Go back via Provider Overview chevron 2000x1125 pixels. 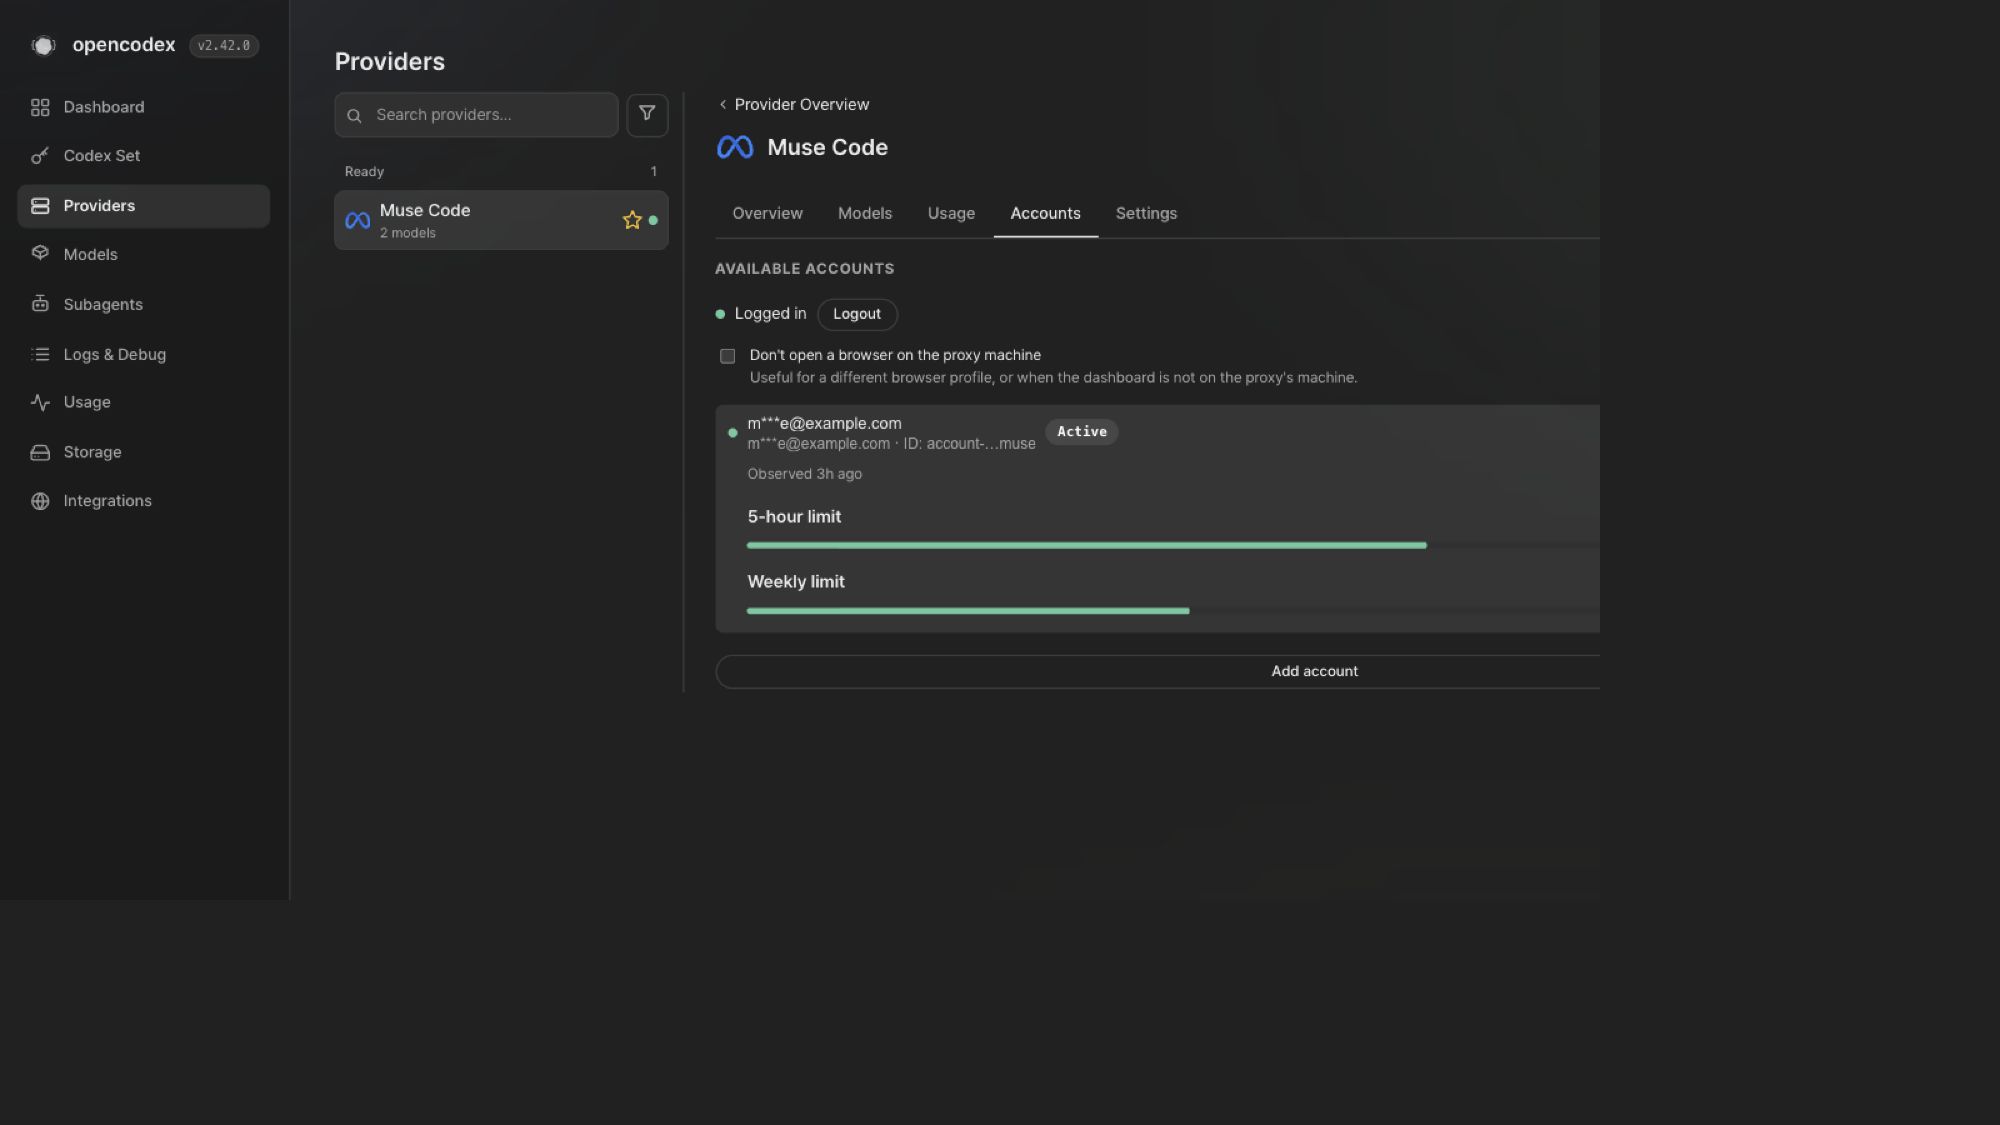click(x=722, y=104)
